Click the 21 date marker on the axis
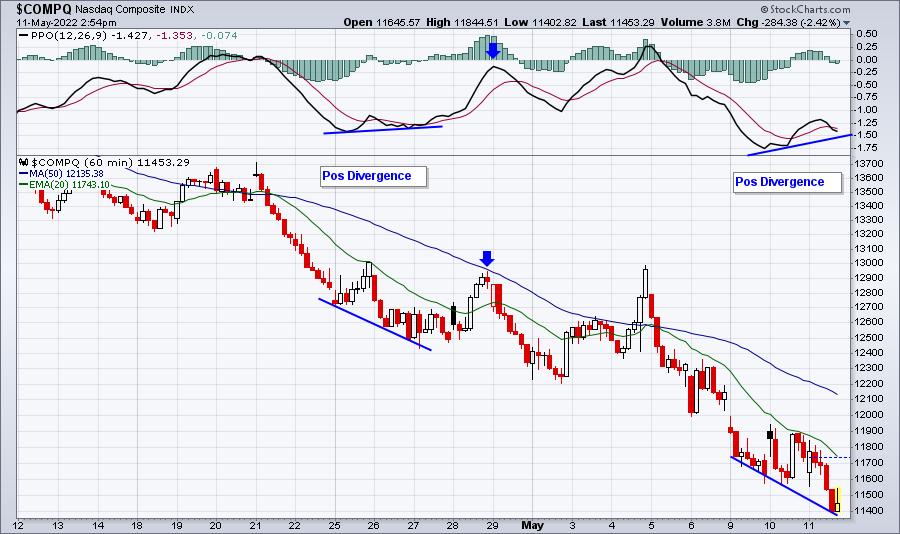 coord(255,525)
